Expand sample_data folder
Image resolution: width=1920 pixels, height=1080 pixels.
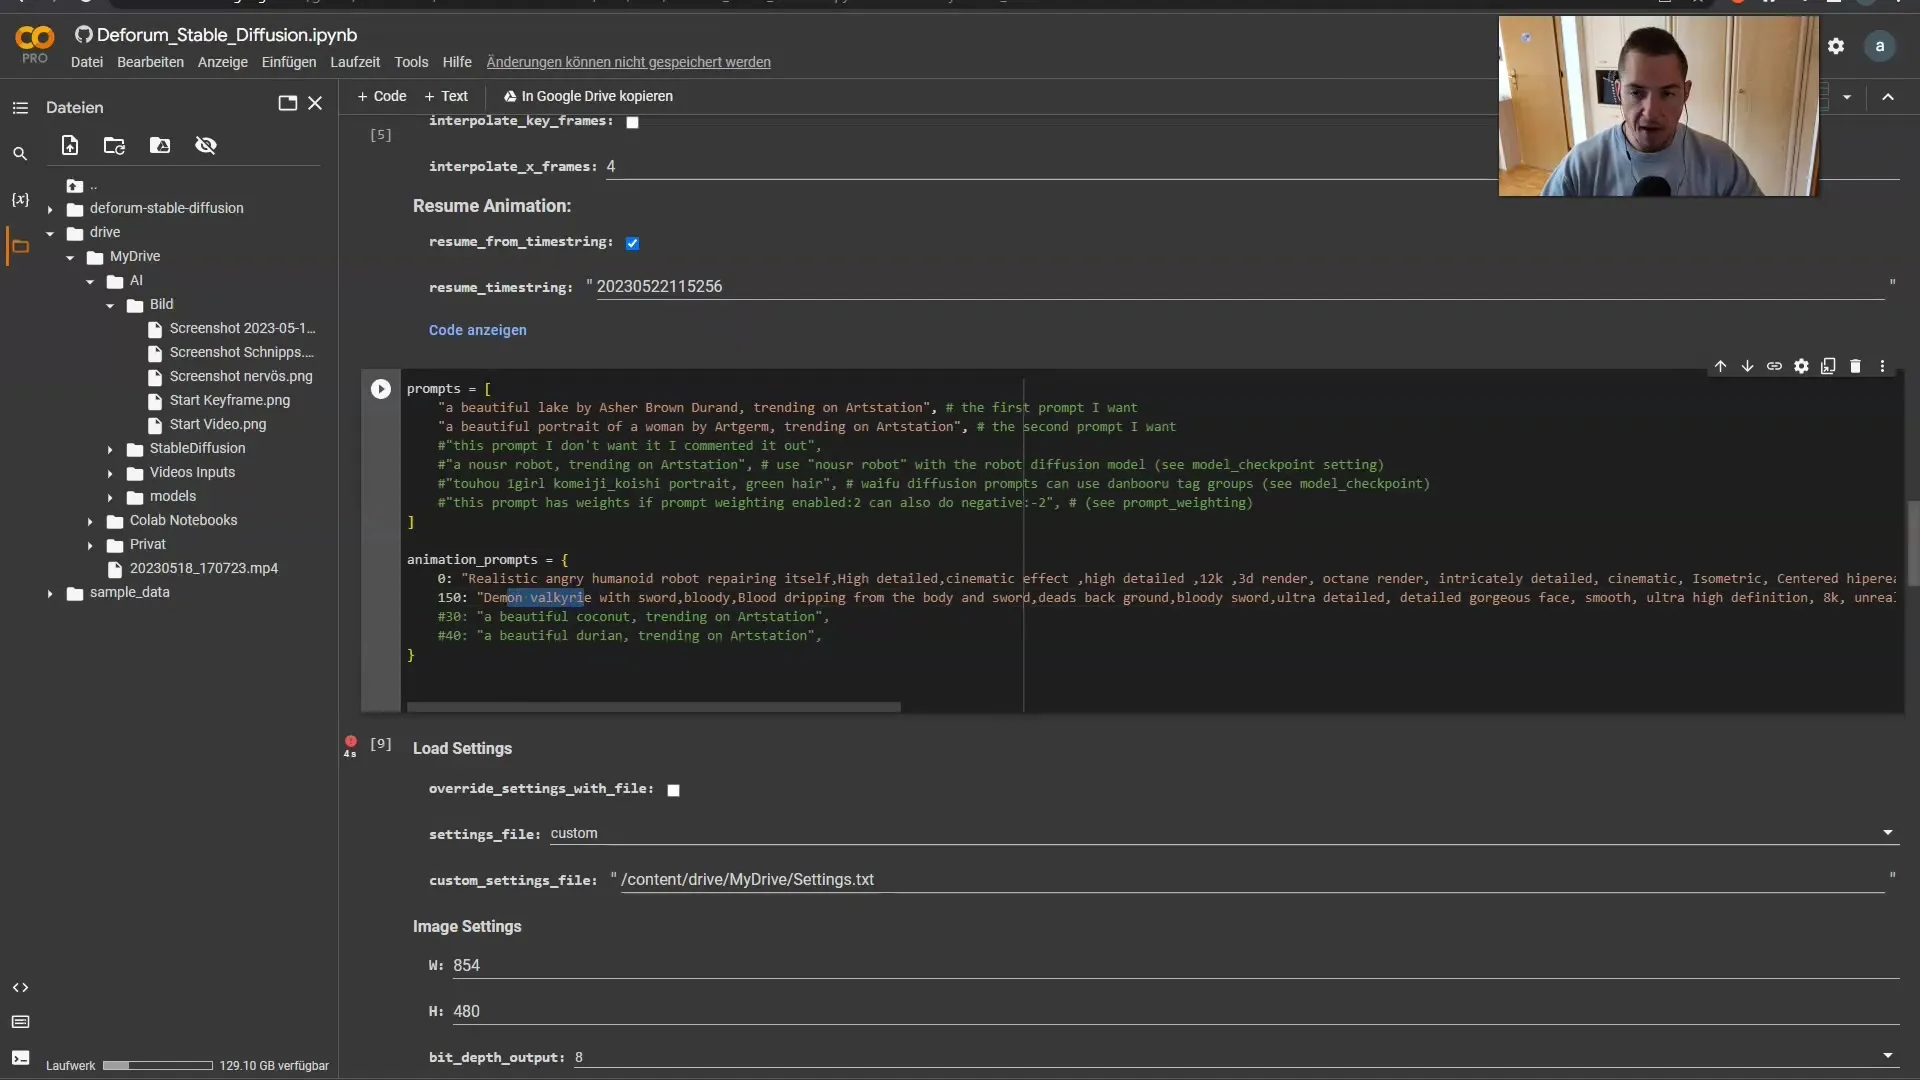(x=50, y=593)
